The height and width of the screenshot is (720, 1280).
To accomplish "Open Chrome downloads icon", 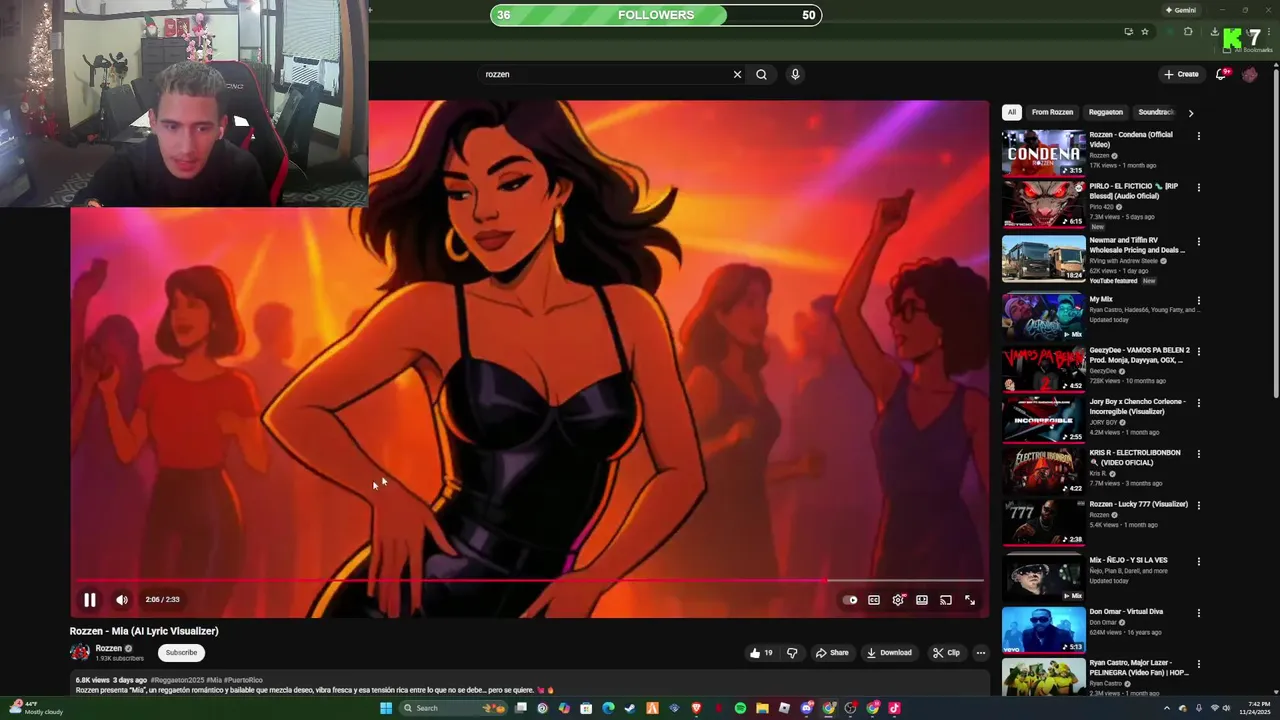I will pyautogui.click(x=1214, y=32).
